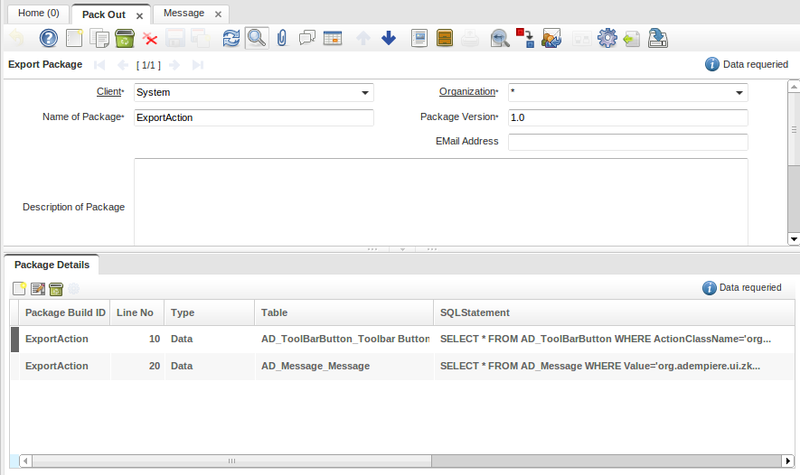Click the Process gear icon in toolbar
The height and width of the screenshot is (475, 800).
coord(607,38)
